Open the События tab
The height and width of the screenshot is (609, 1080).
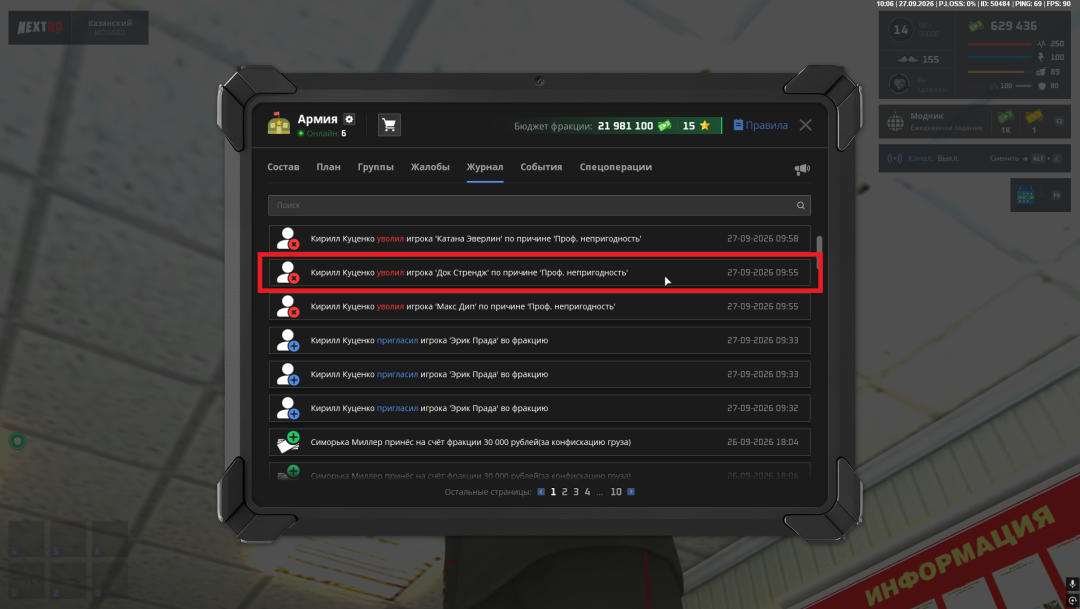pos(541,167)
